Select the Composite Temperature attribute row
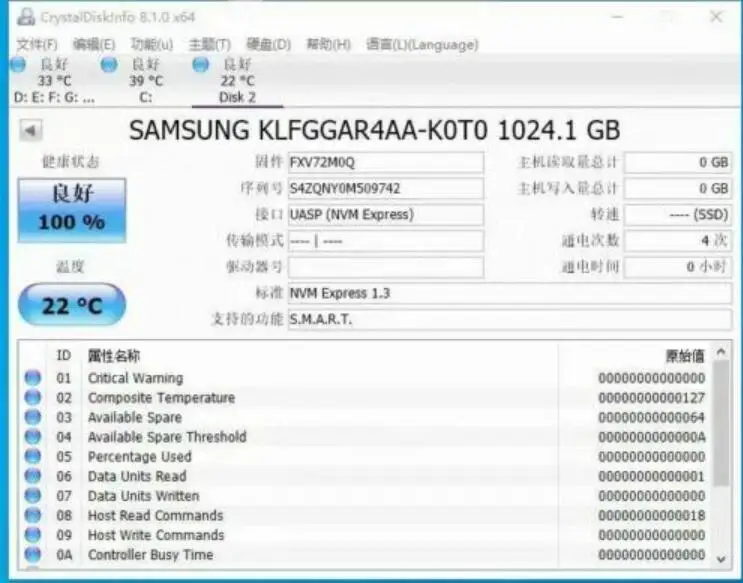 365,397
